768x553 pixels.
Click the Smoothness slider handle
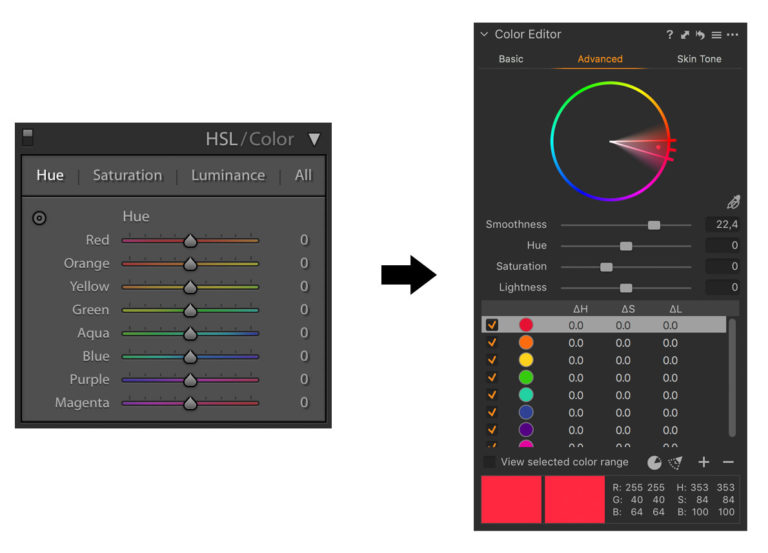(x=654, y=225)
